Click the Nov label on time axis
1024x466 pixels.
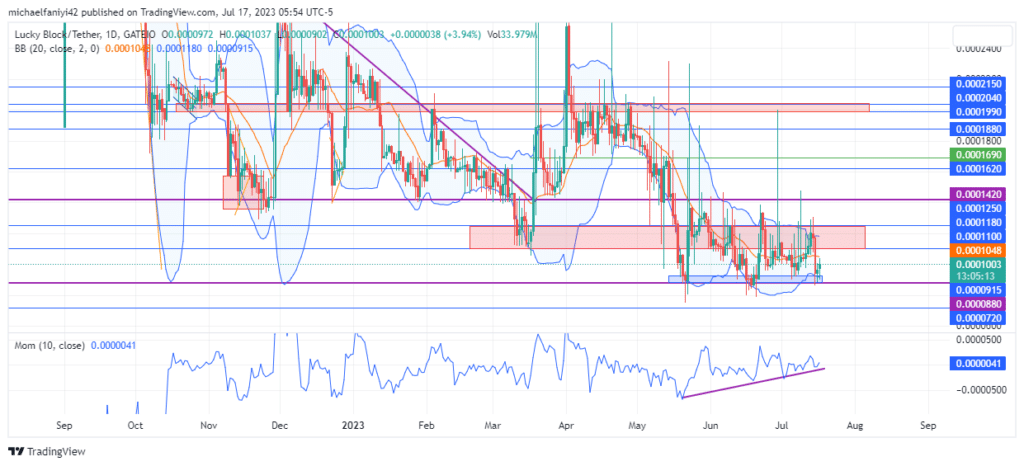[208, 425]
